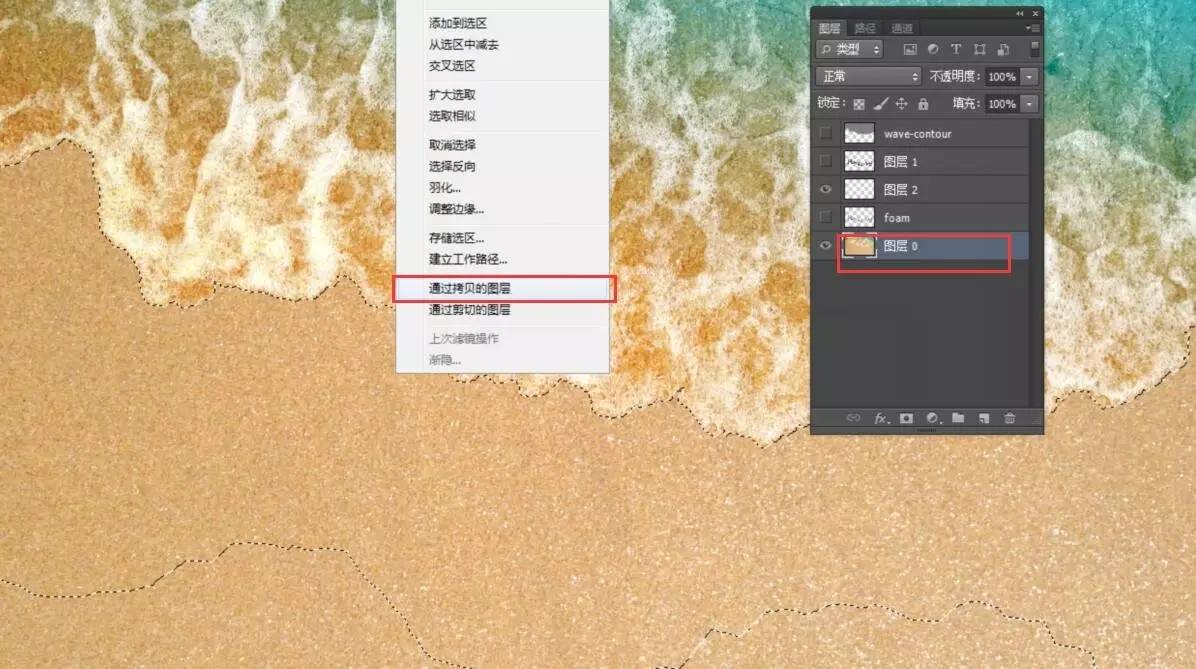Click the lock transparent pixels icon
1196x669 pixels.
pos(858,104)
